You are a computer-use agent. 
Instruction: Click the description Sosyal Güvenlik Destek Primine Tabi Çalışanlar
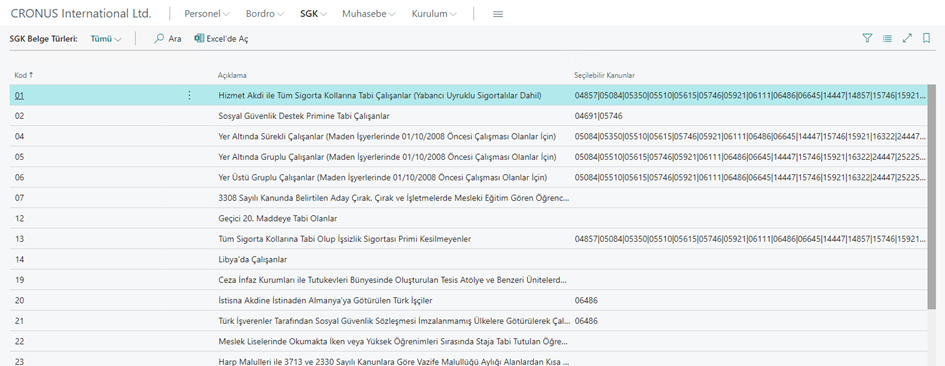pyautogui.click(x=304, y=116)
